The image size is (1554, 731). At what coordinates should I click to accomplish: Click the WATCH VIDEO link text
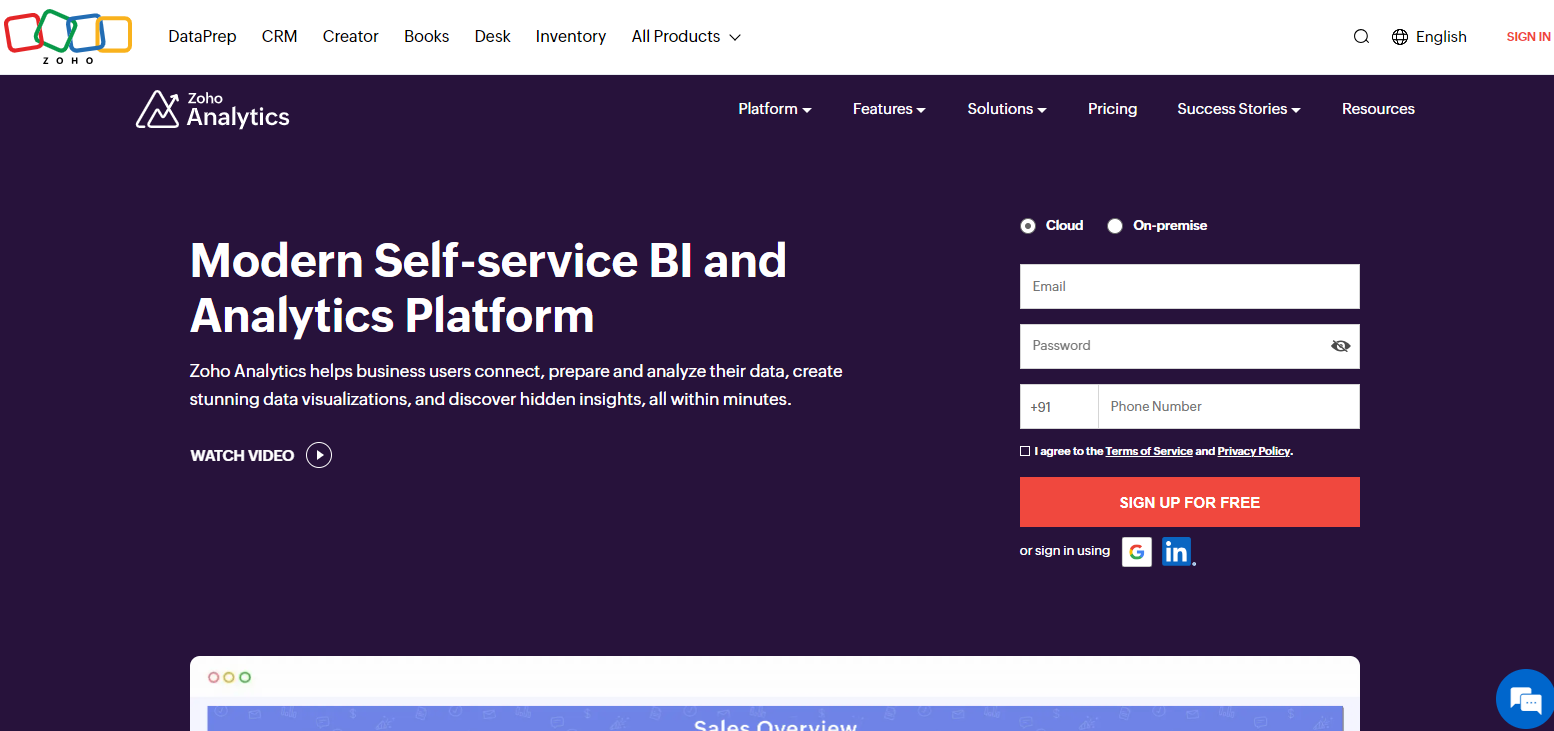242,456
